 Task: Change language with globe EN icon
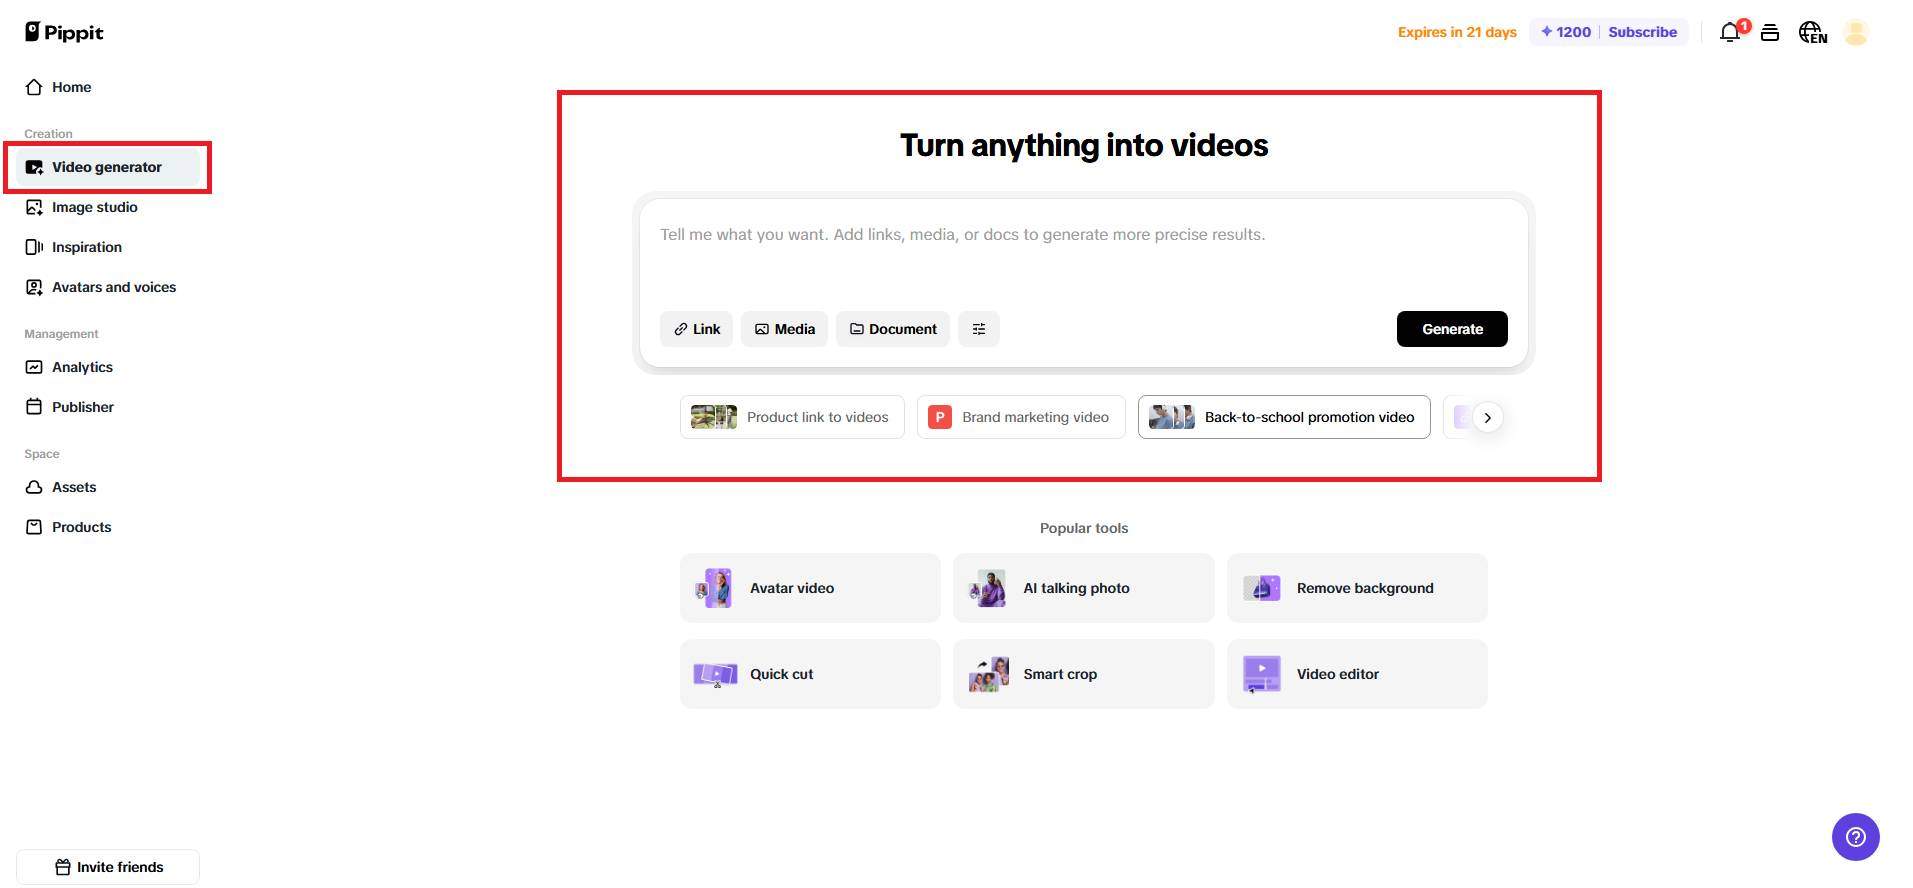[x=1812, y=32]
